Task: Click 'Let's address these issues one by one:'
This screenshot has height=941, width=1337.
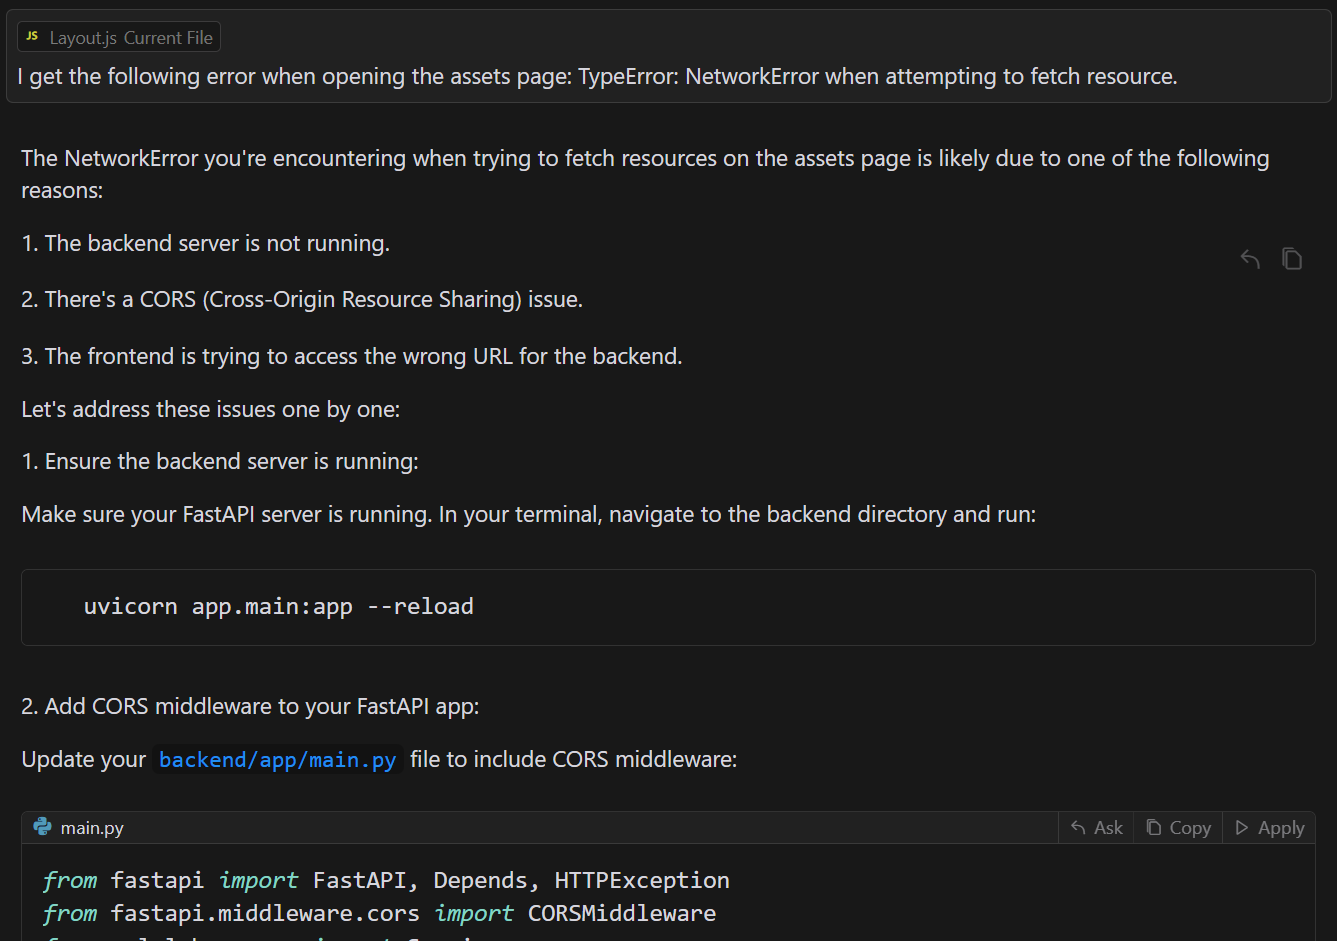Action: click(x=211, y=410)
